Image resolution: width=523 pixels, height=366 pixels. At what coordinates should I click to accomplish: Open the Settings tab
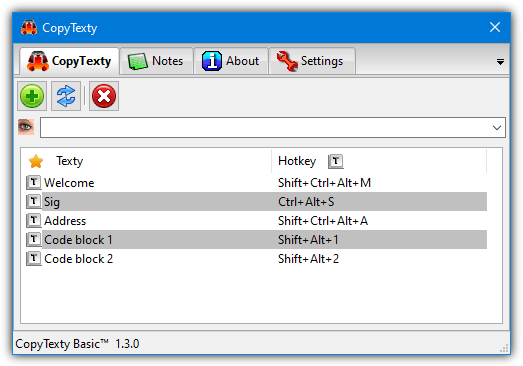point(312,61)
